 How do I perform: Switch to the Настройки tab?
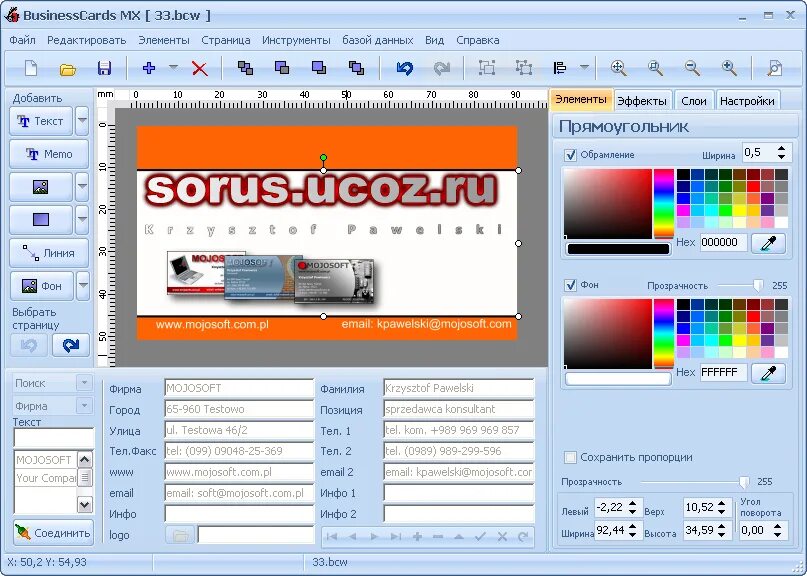point(747,101)
